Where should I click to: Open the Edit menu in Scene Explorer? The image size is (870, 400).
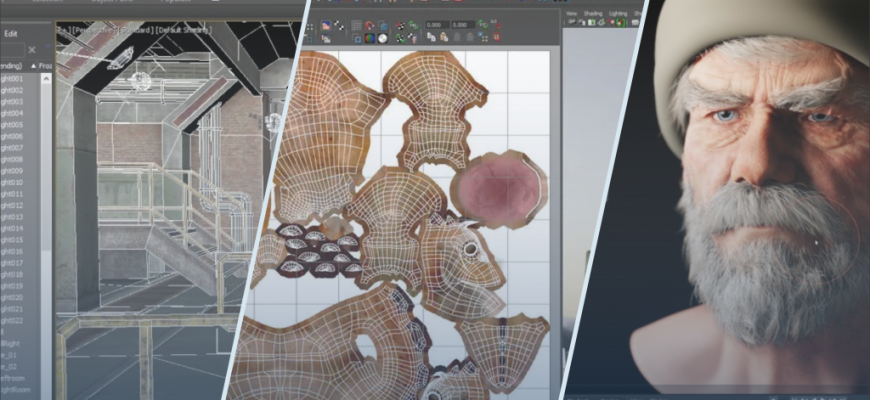11,33
